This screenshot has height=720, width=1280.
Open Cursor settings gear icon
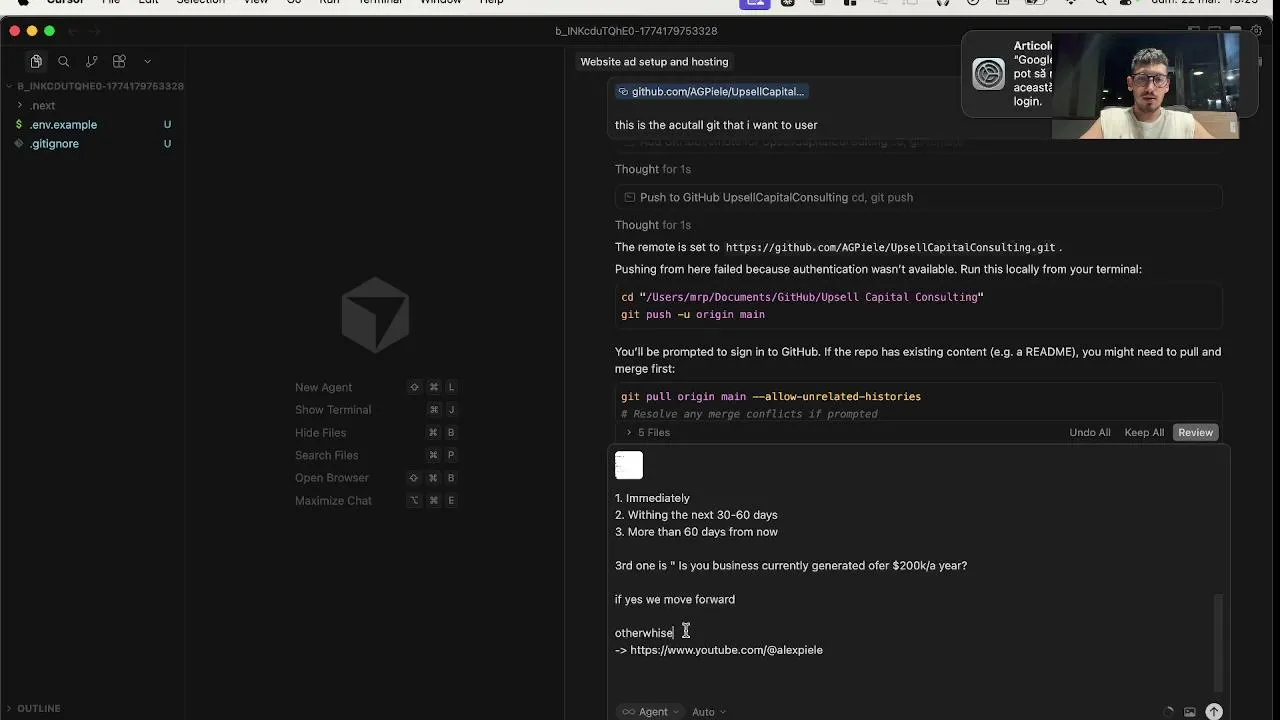tap(1257, 31)
